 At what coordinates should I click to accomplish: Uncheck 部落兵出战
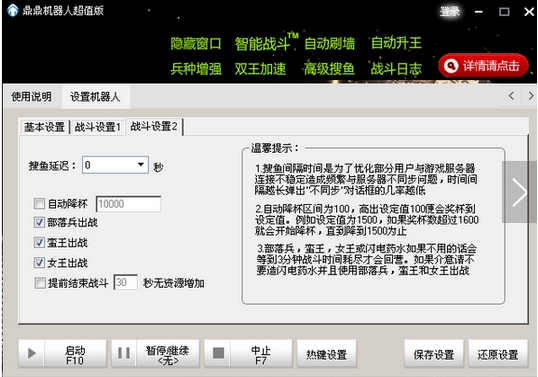click(x=39, y=222)
